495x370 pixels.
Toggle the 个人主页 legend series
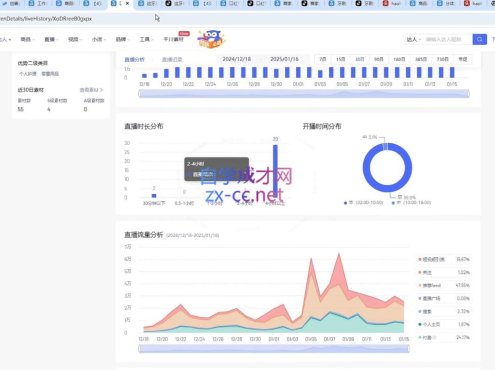coord(444,324)
